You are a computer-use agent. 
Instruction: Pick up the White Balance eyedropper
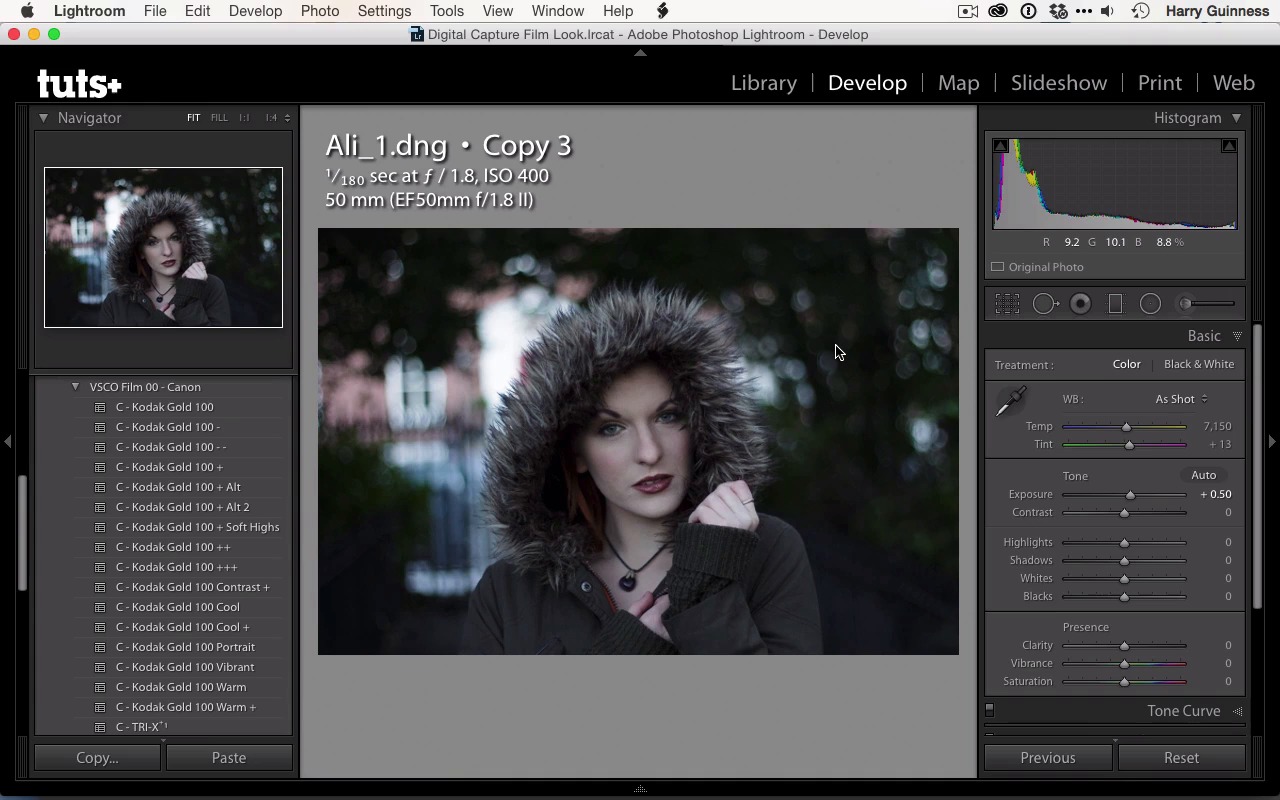click(x=1010, y=403)
